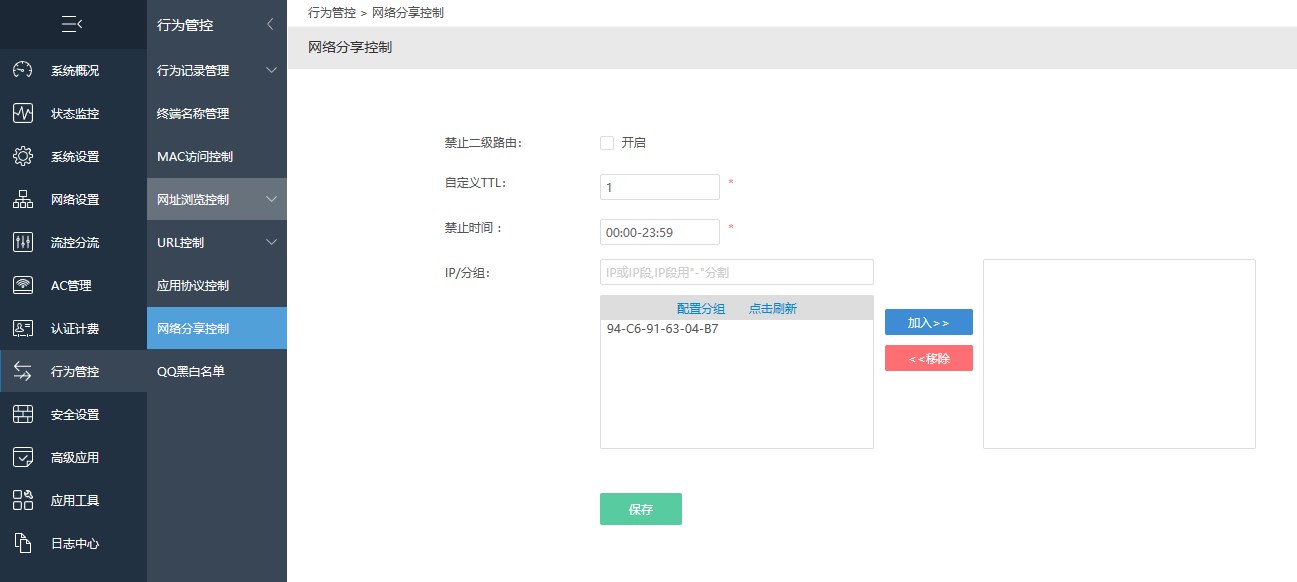Expand 网址浏览控制 submenu chevron
1297x582 pixels.
271,199
